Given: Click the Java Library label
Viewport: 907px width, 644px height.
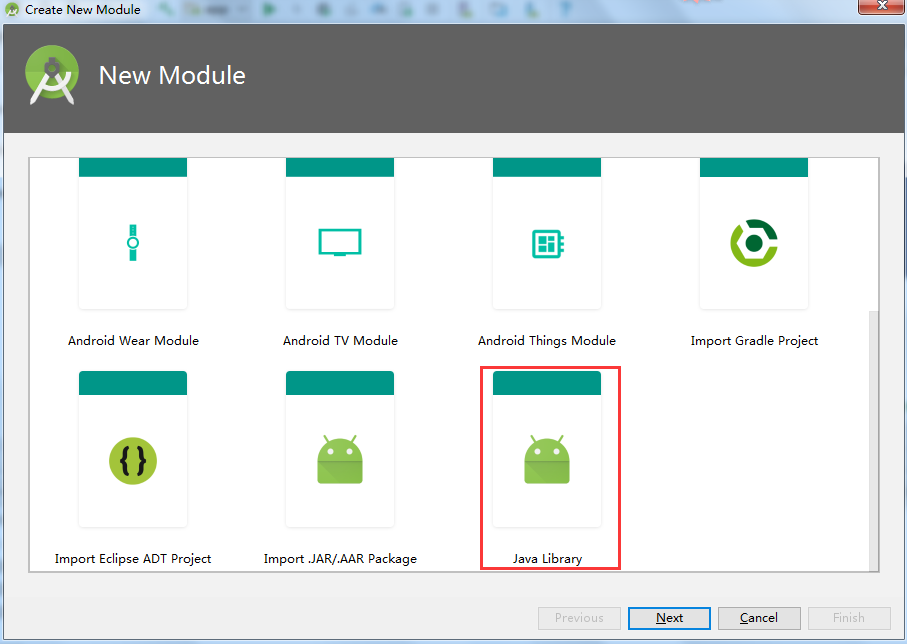Looking at the screenshot, I should [x=547, y=559].
